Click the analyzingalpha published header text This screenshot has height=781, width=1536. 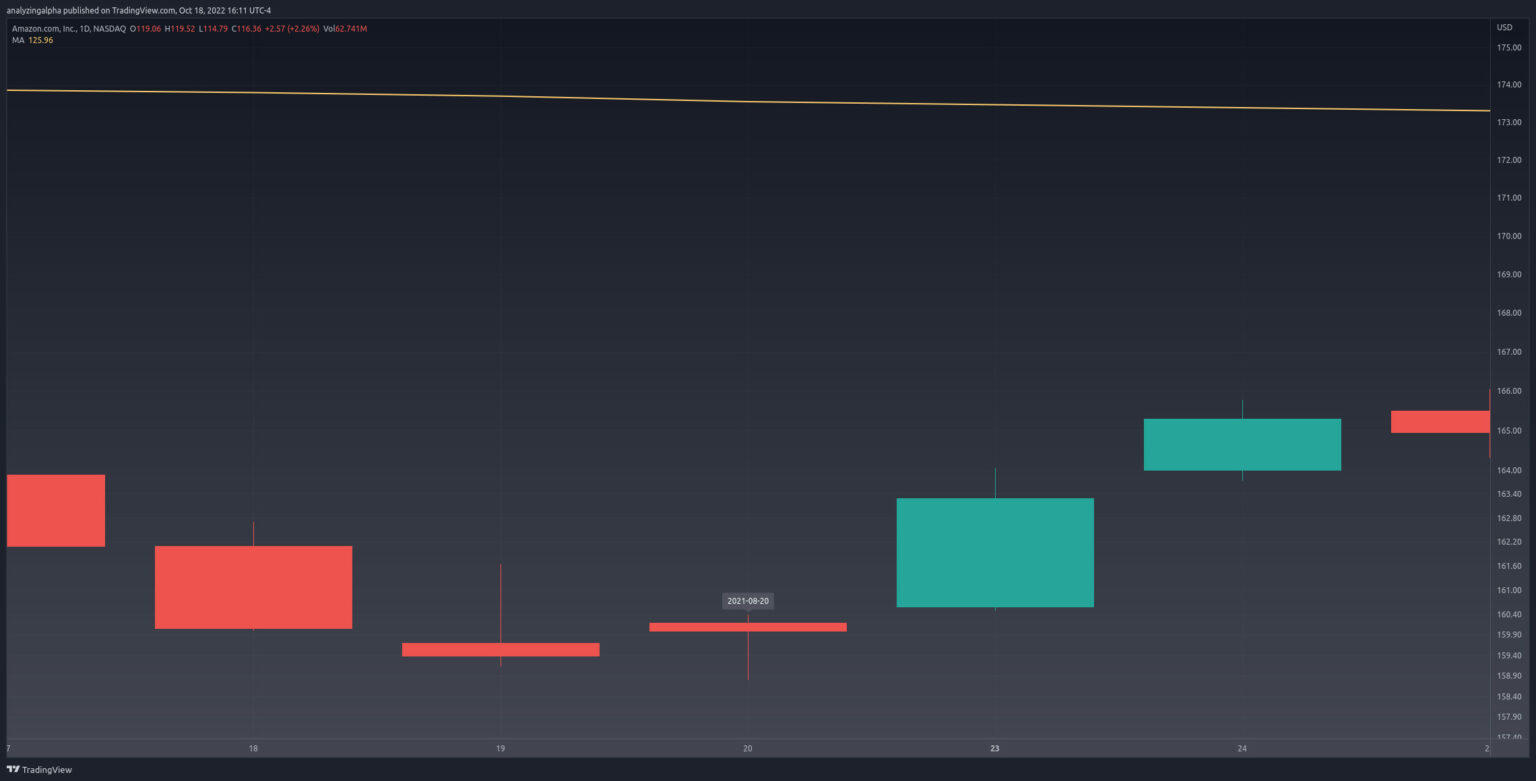click(138, 10)
